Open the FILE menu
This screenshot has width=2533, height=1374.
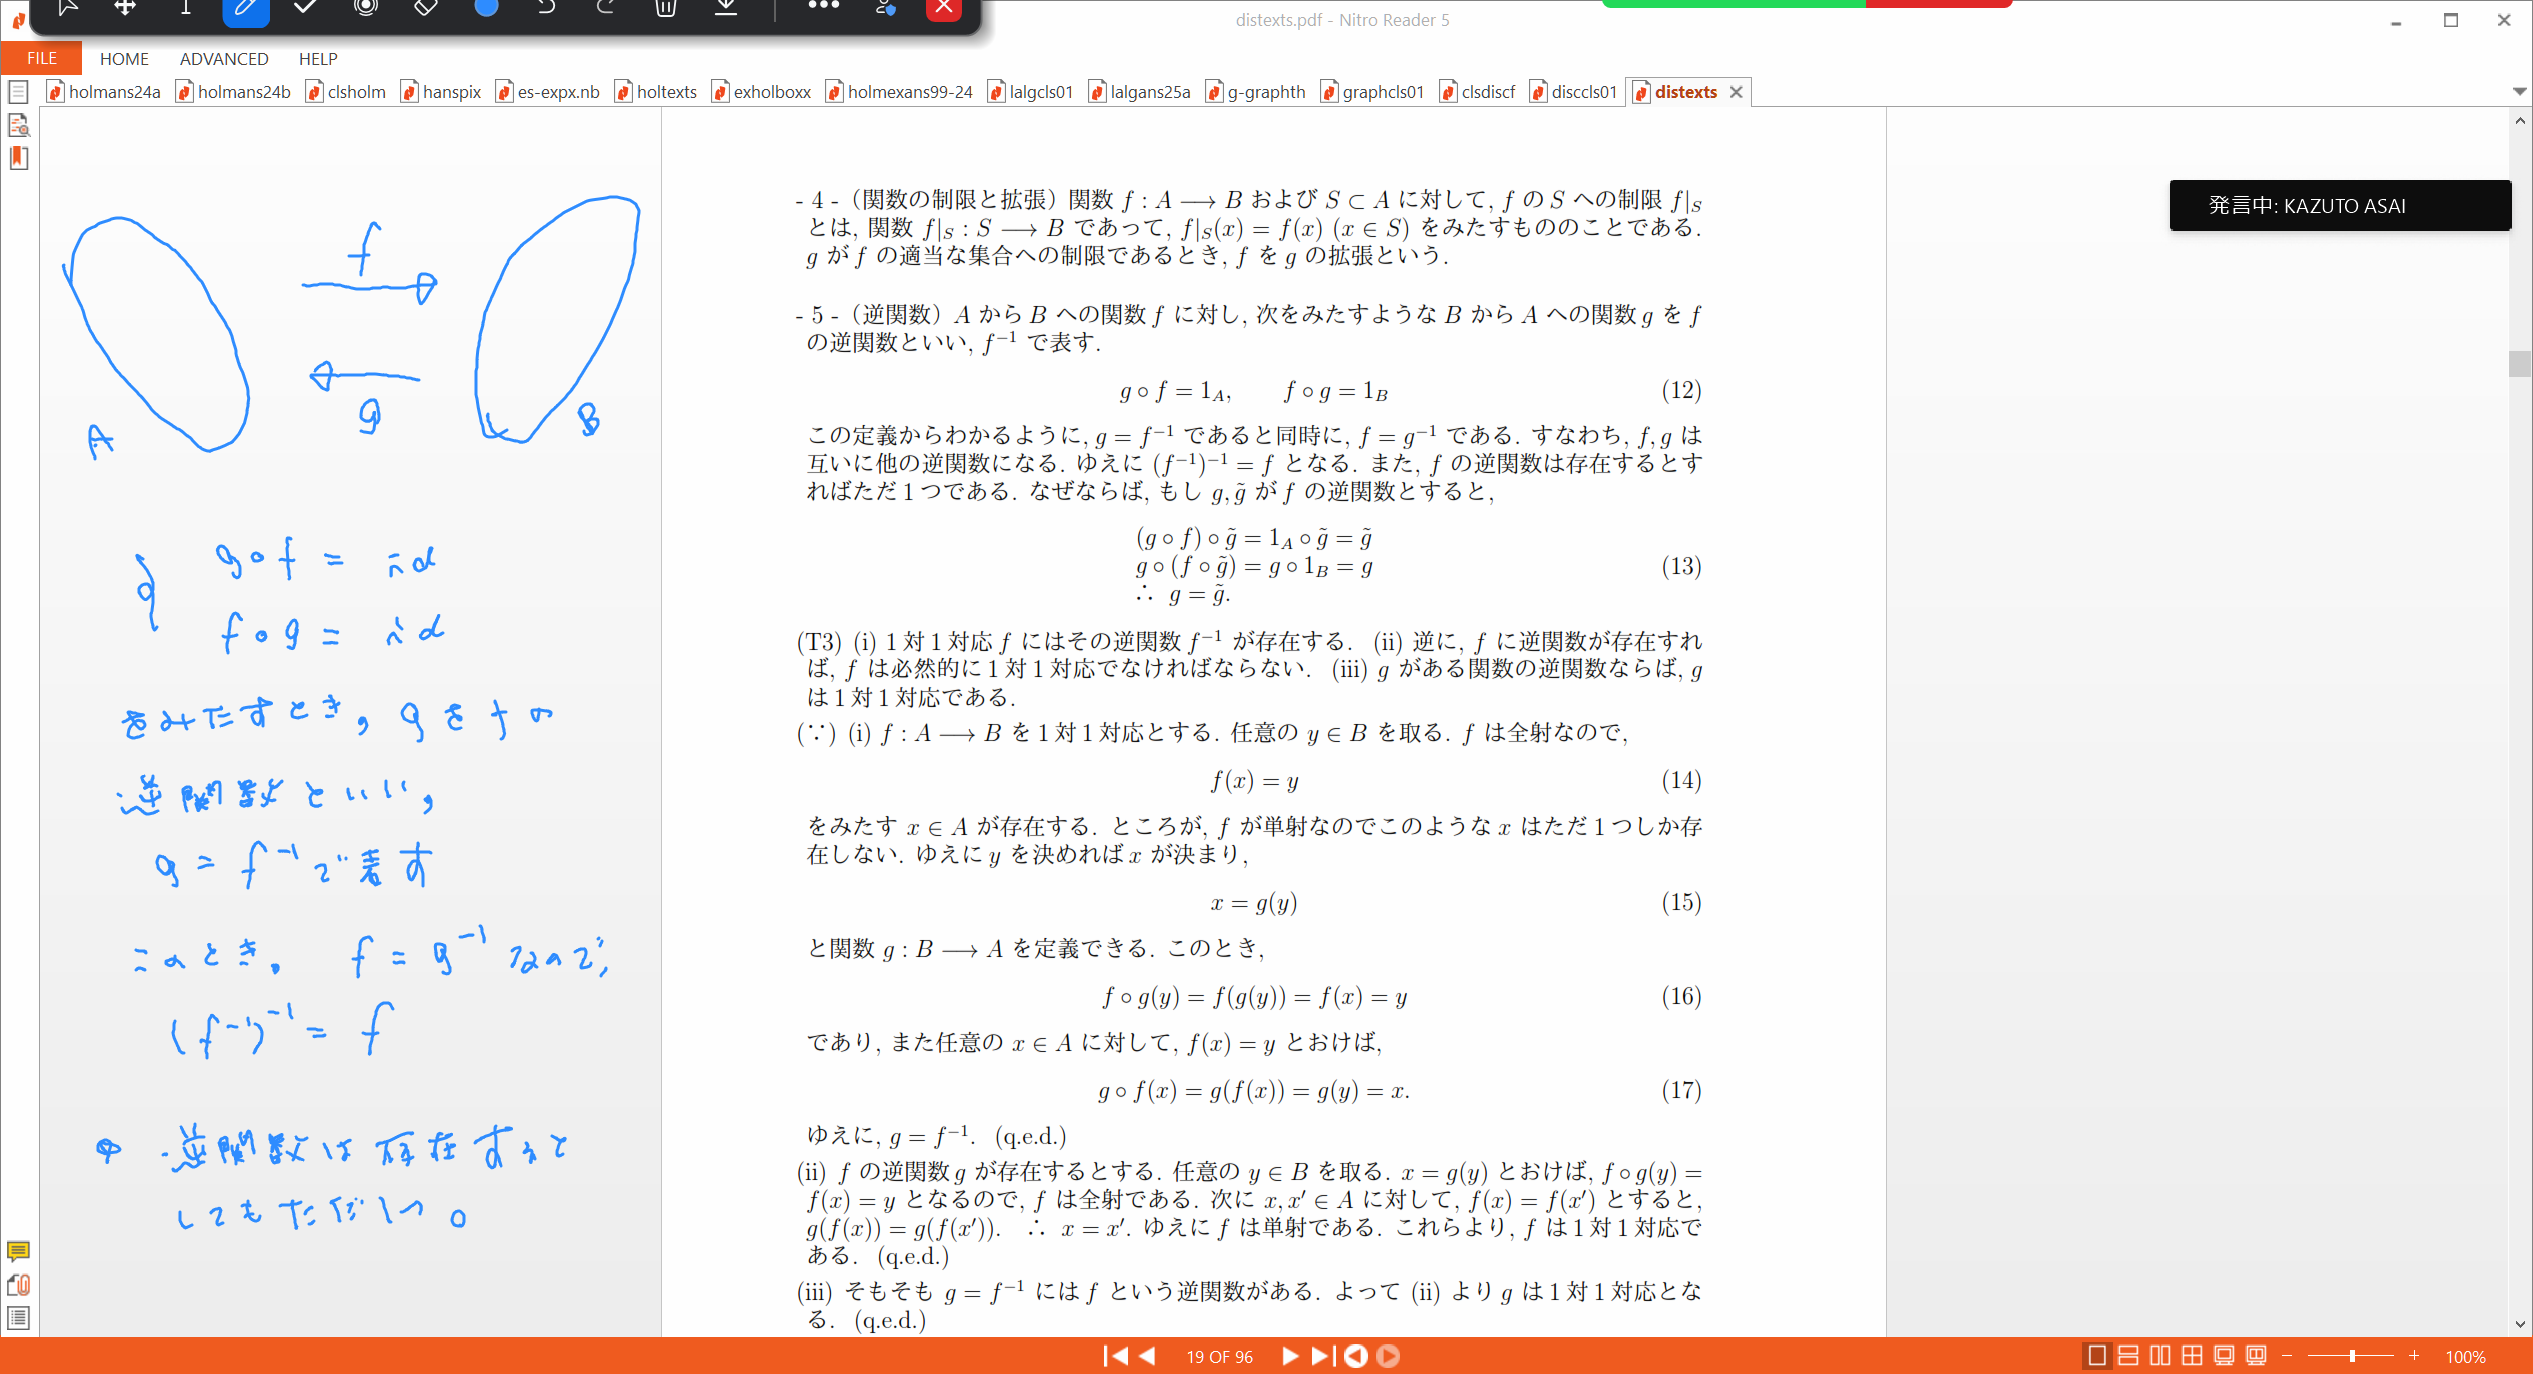(x=41, y=58)
